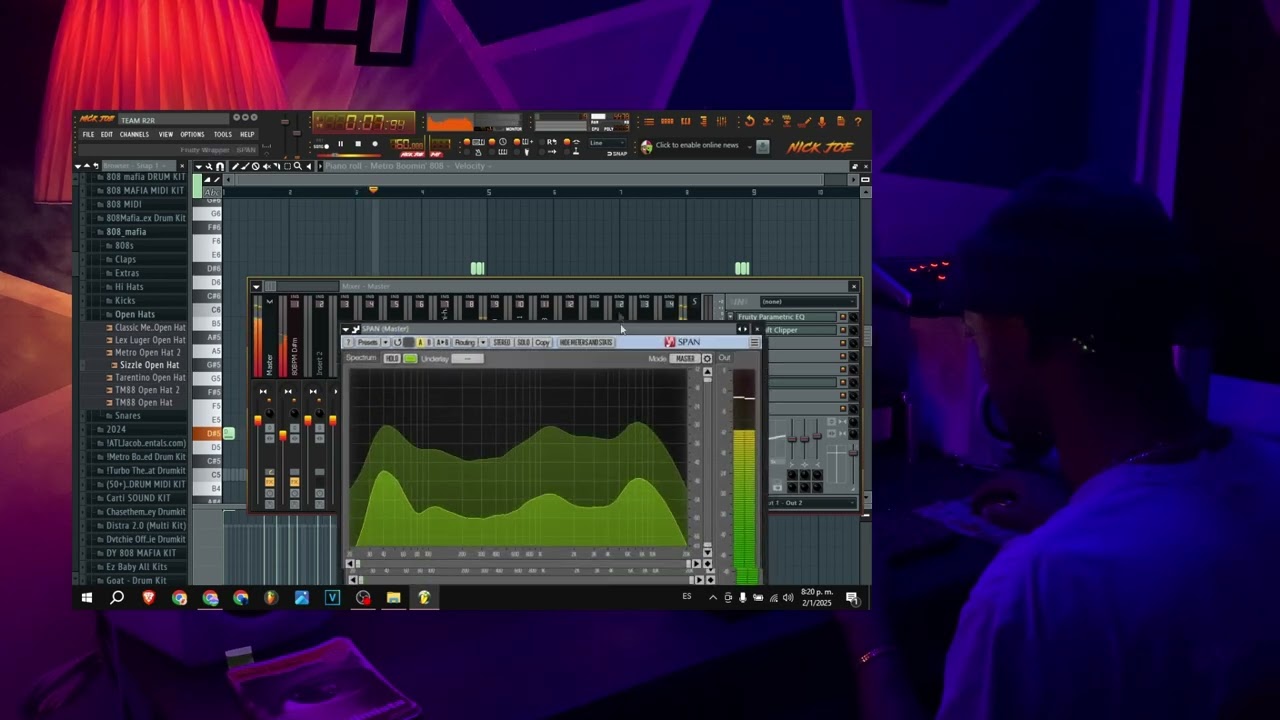1280x720 pixels.
Task: Select the zoom magnifier tool in piano roll
Action: point(297,166)
